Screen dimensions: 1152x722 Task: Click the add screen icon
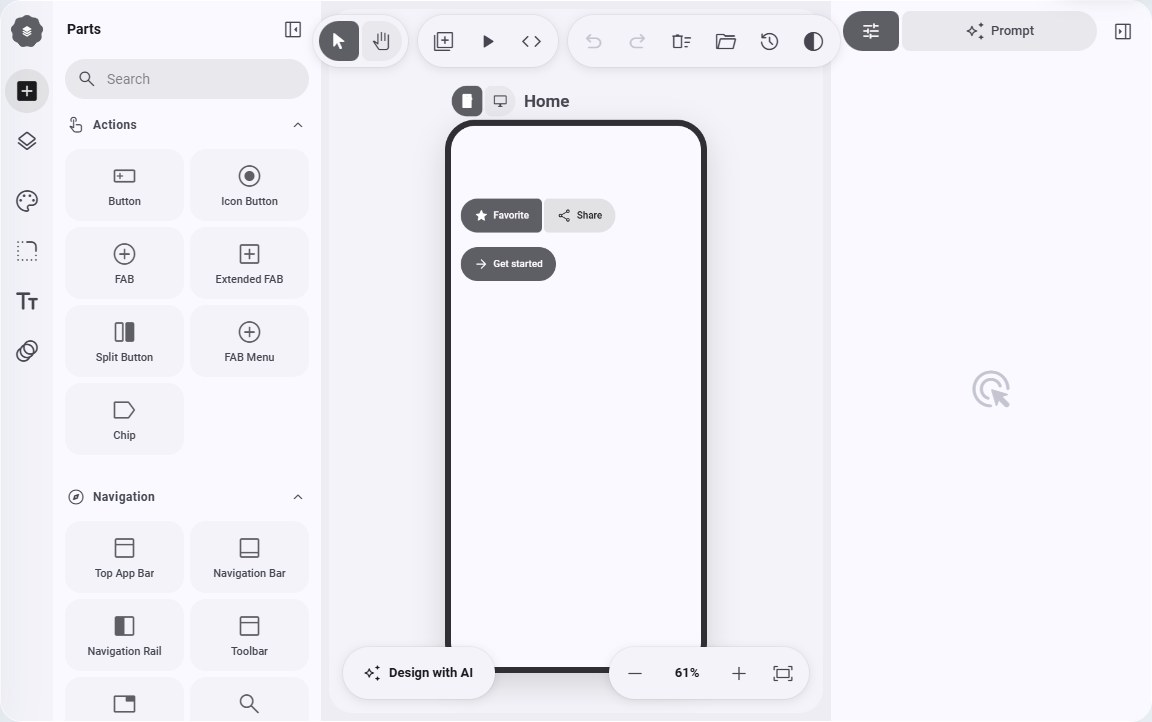click(444, 41)
